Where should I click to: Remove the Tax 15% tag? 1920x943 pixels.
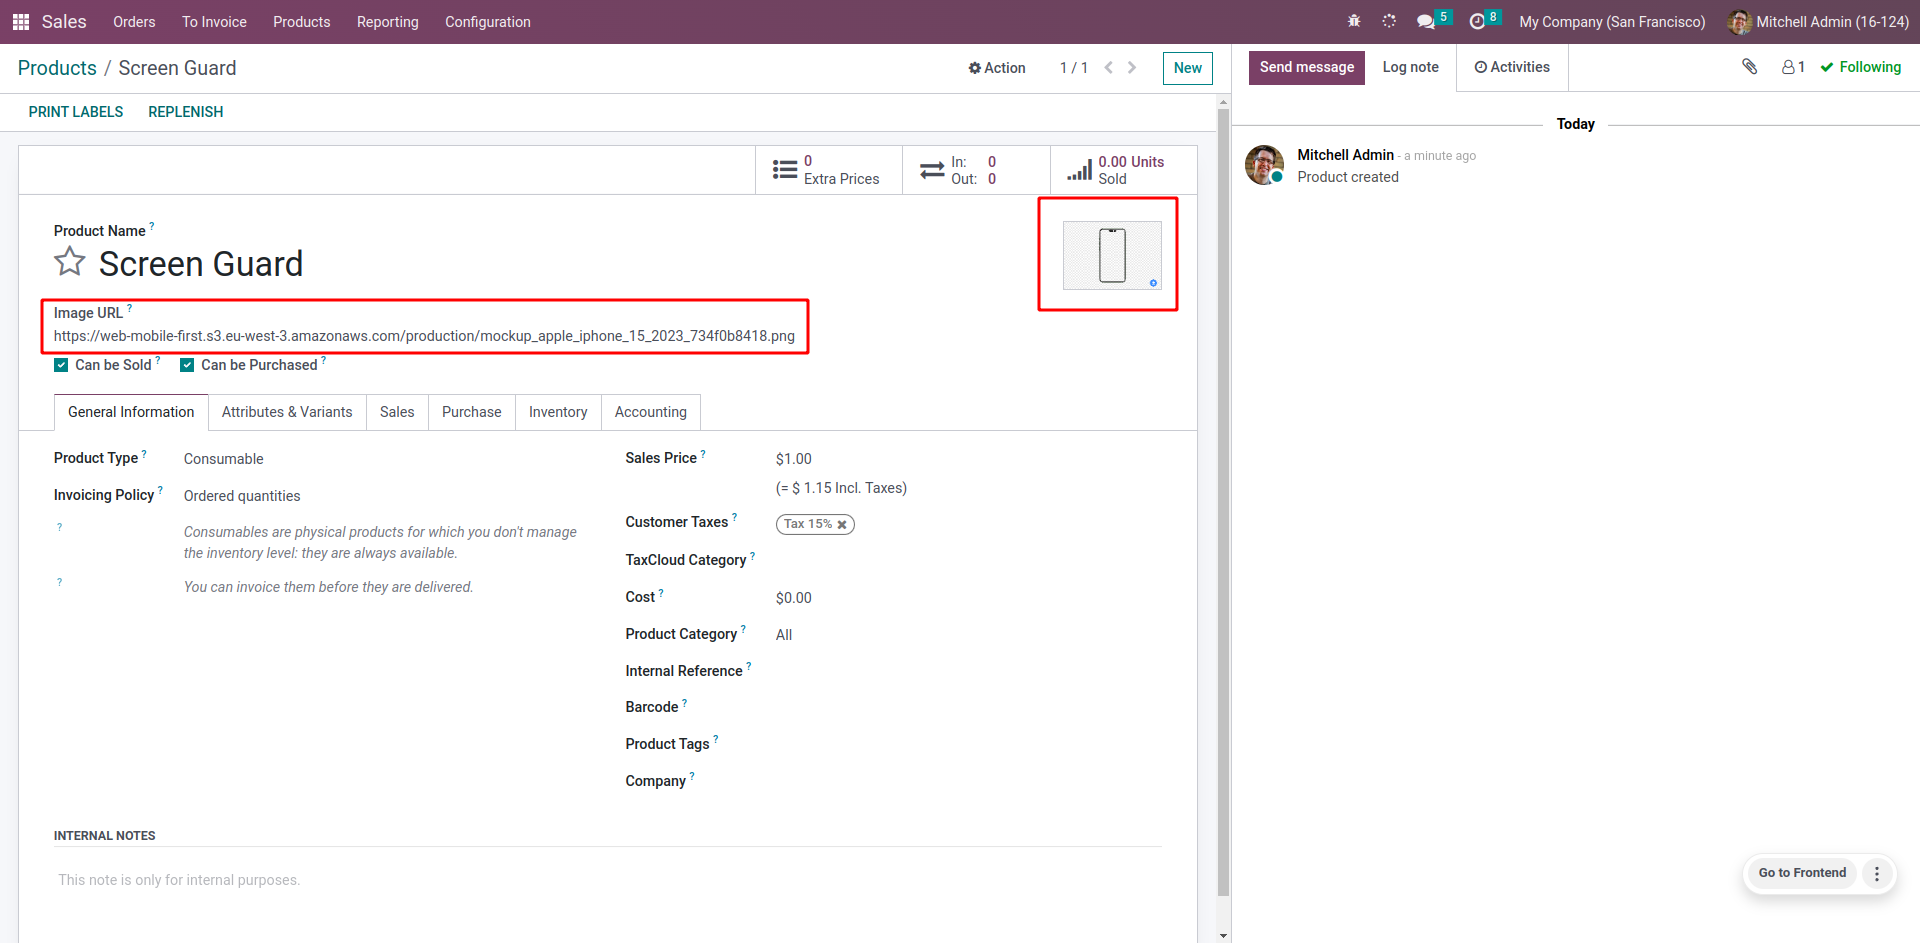842,525
